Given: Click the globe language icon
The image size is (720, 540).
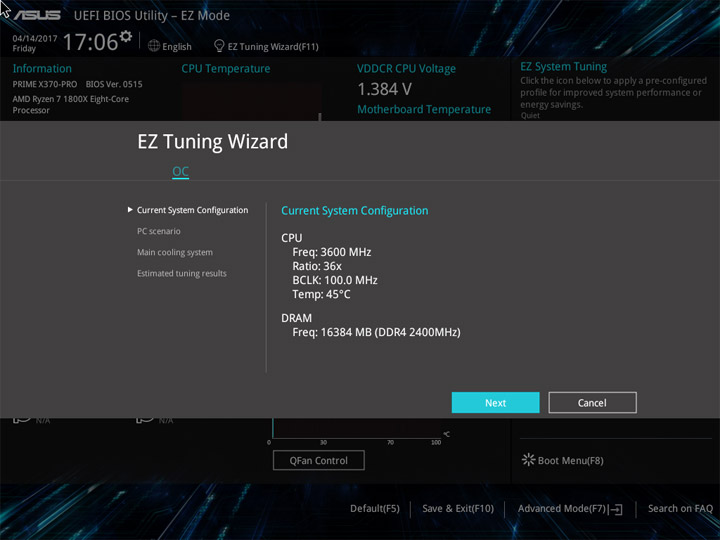Looking at the screenshot, I should (154, 46).
